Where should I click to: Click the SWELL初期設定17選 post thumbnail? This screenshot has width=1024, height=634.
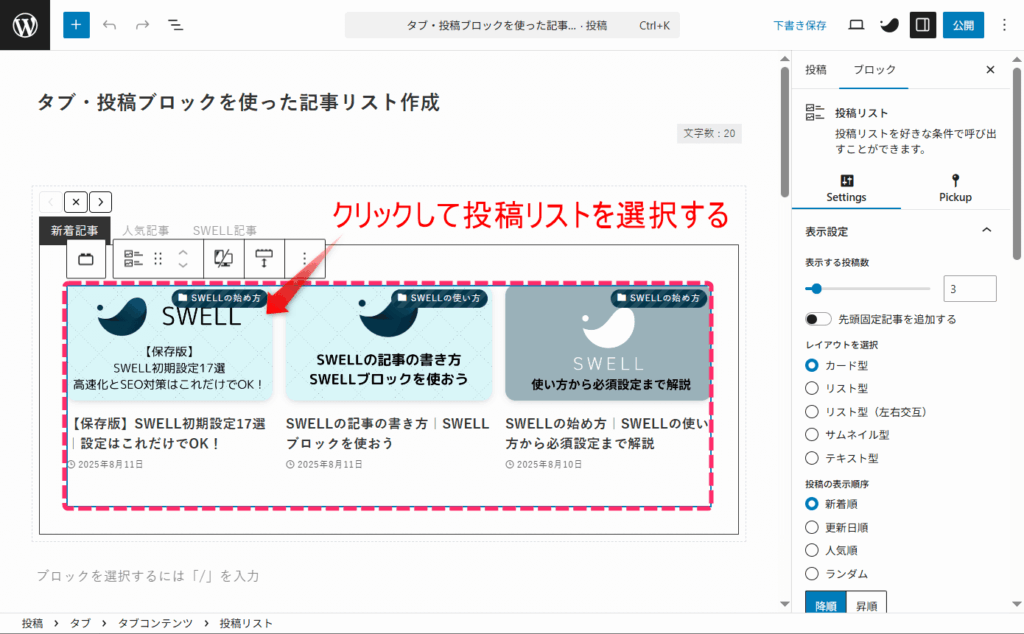pyautogui.click(x=170, y=343)
